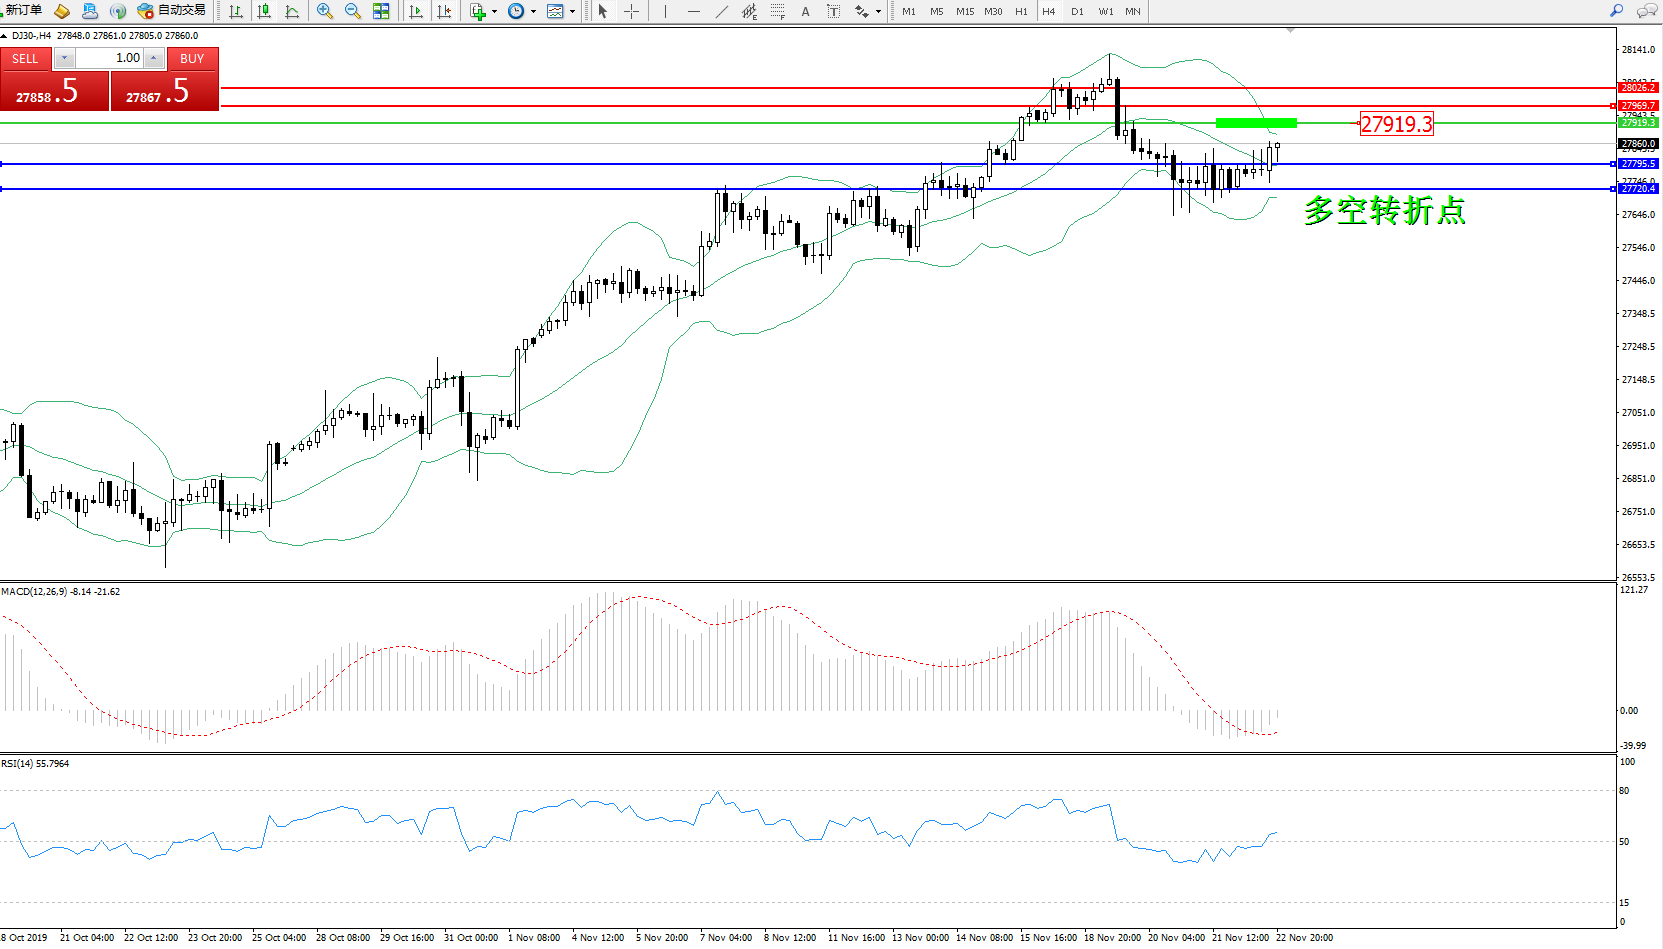The height and width of the screenshot is (949, 1663).
Task: Select the crosshair cursor tool
Action: [x=632, y=11]
